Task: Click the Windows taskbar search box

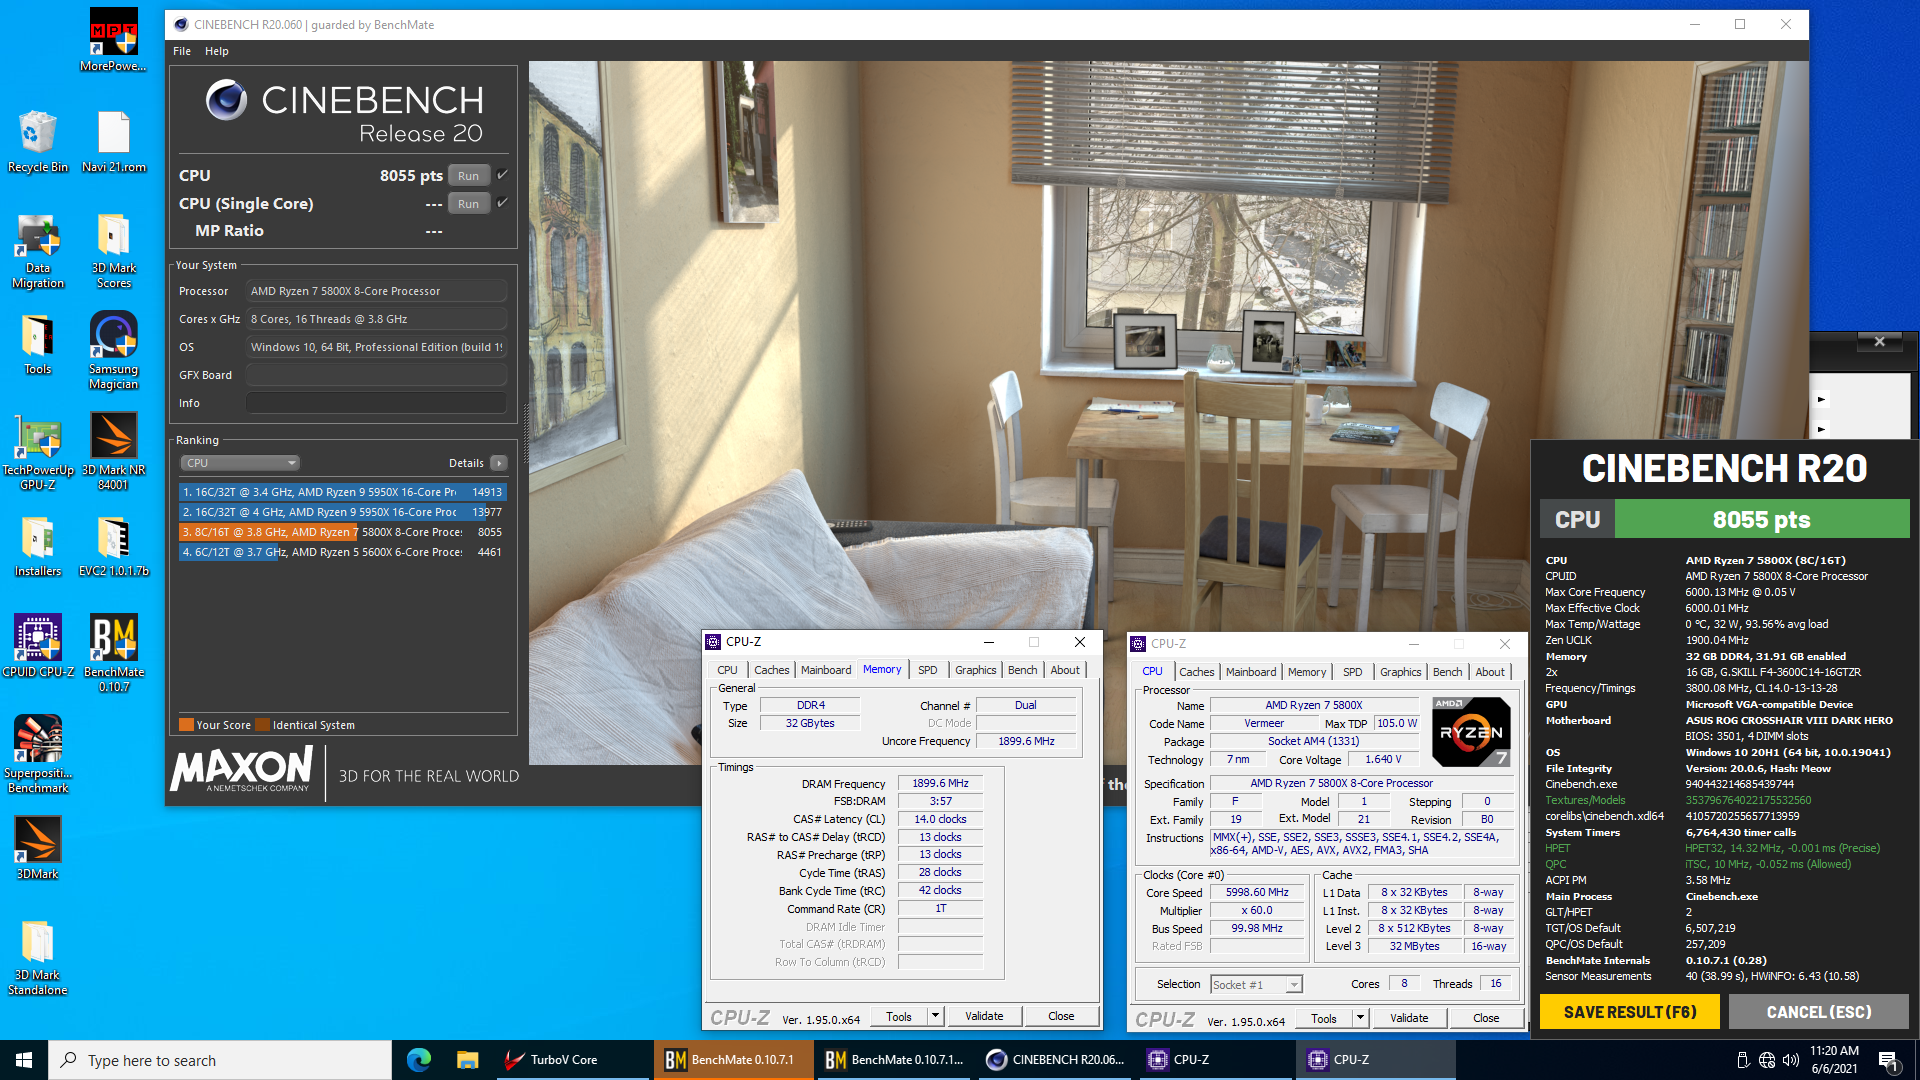Action: (220, 1060)
